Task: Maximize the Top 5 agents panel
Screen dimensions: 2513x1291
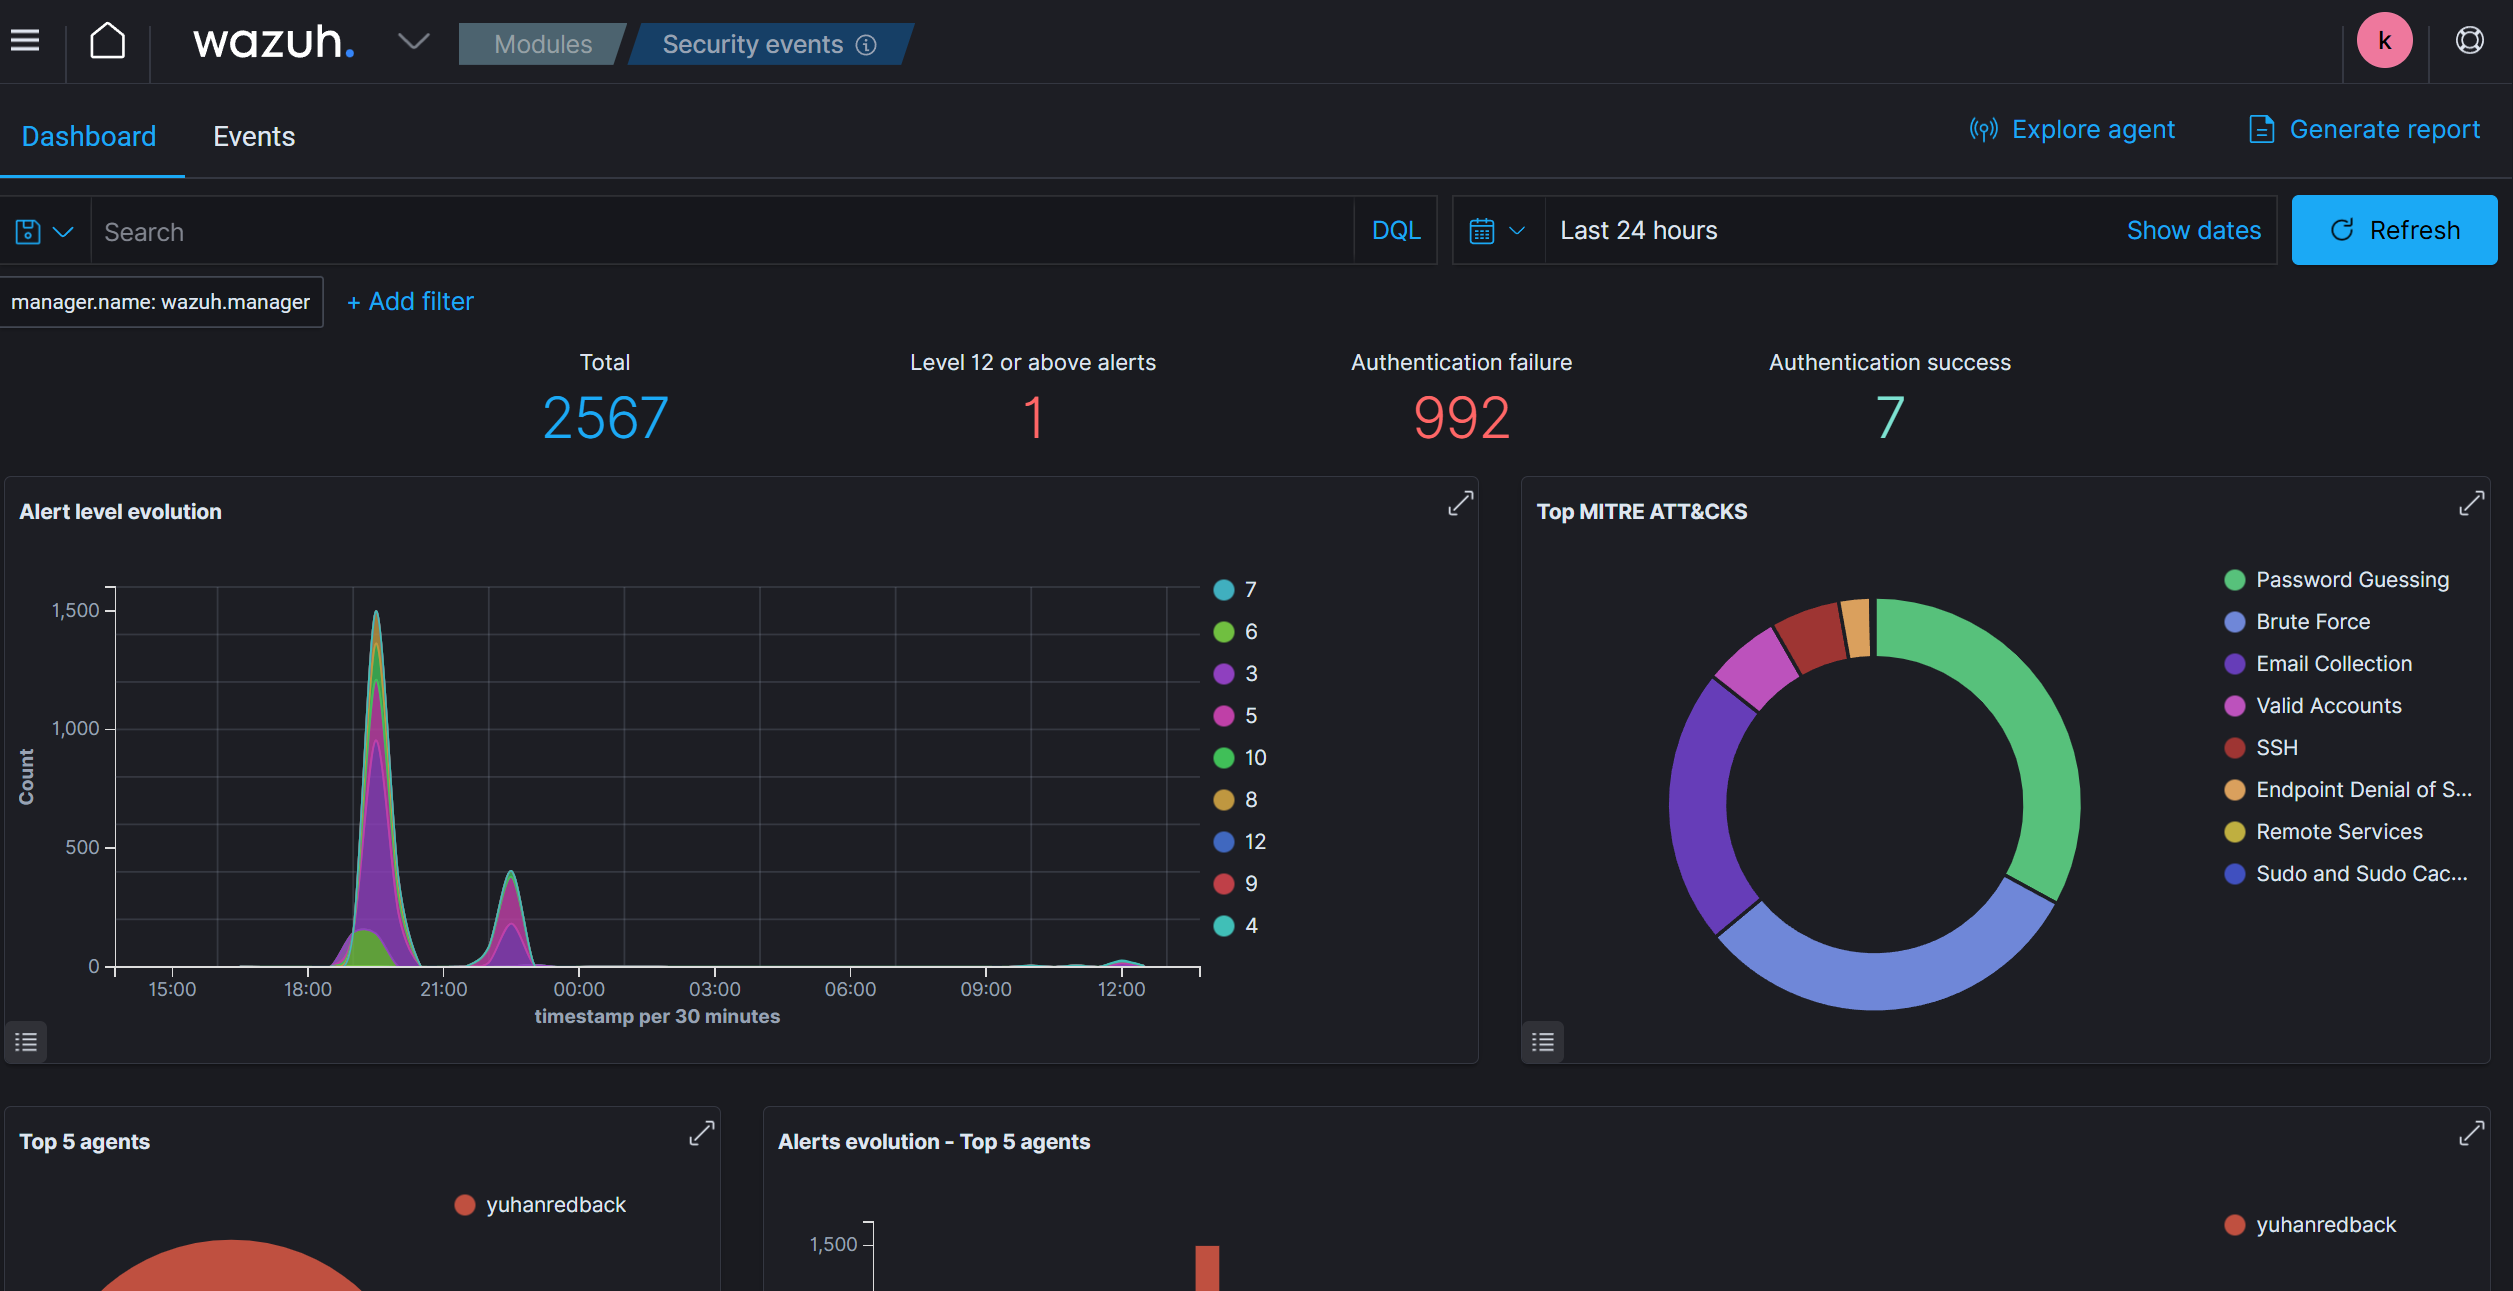Action: coord(701,1133)
